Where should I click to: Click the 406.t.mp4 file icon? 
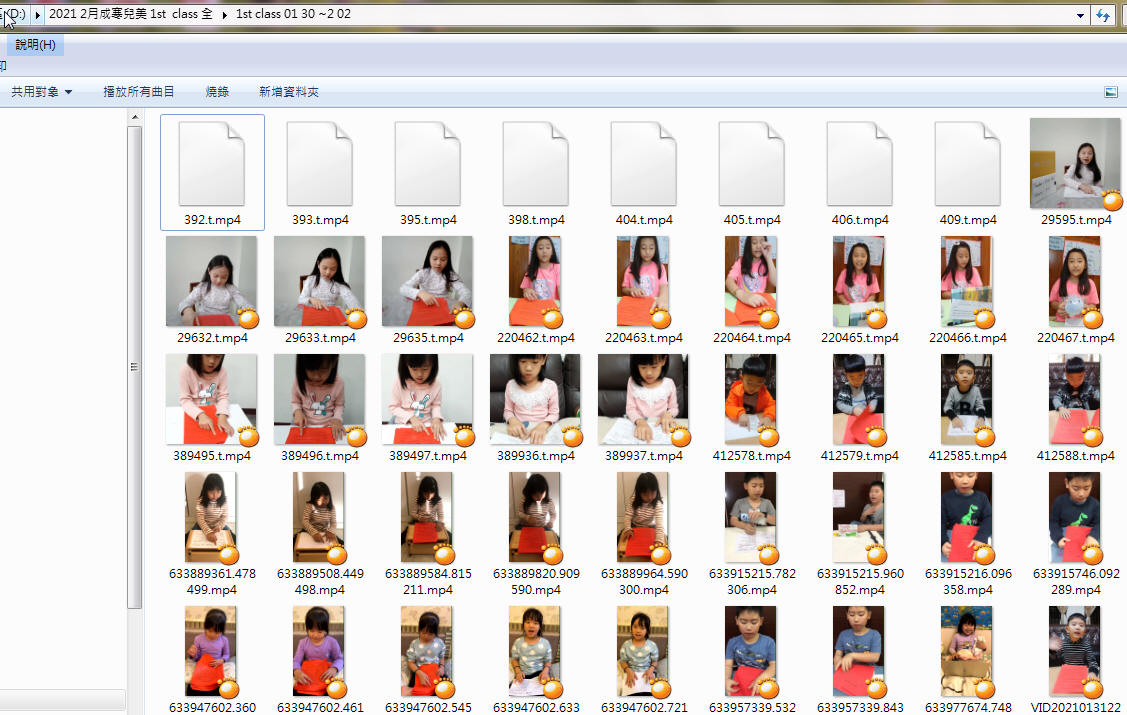(x=859, y=164)
